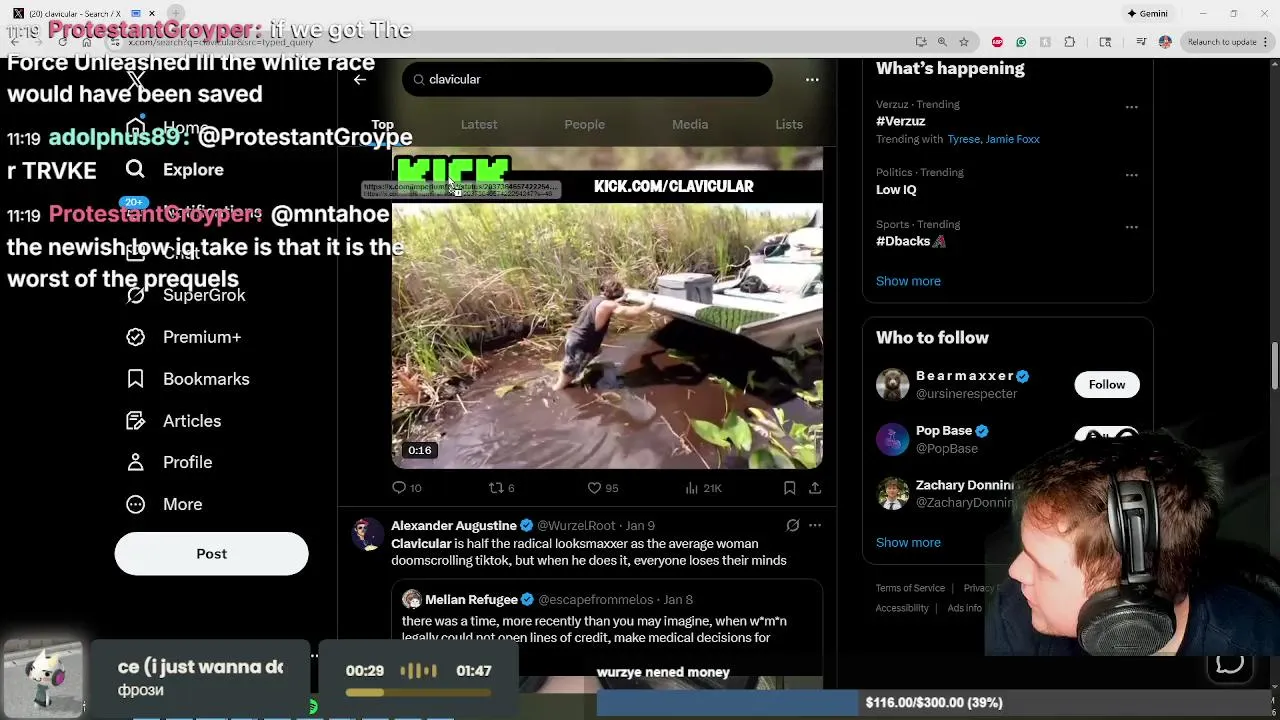Share the video post
Viewport: 1280px width, 720px height.
click(815, 488)
